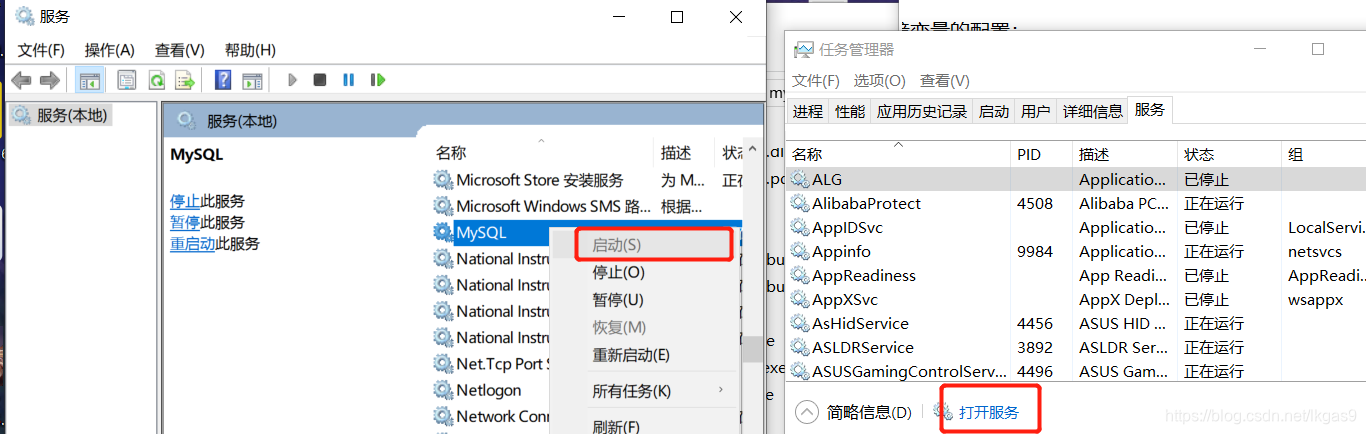Select the 服务 tab in Task Manager
The width and height of the screenshot is (1366, 434).
pyautogui.click(x=1150, y=110)
